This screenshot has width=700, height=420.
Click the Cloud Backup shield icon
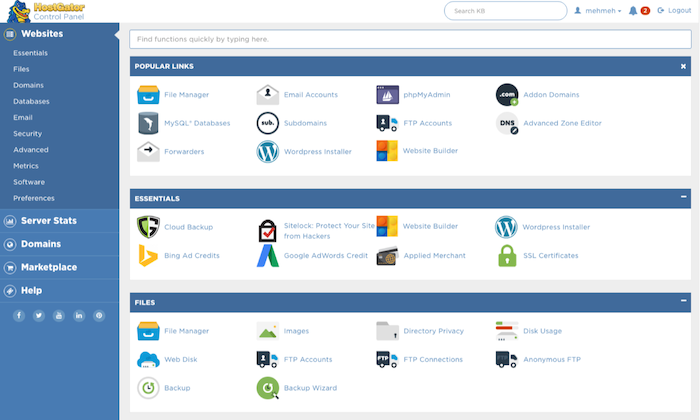coord(148,227)
